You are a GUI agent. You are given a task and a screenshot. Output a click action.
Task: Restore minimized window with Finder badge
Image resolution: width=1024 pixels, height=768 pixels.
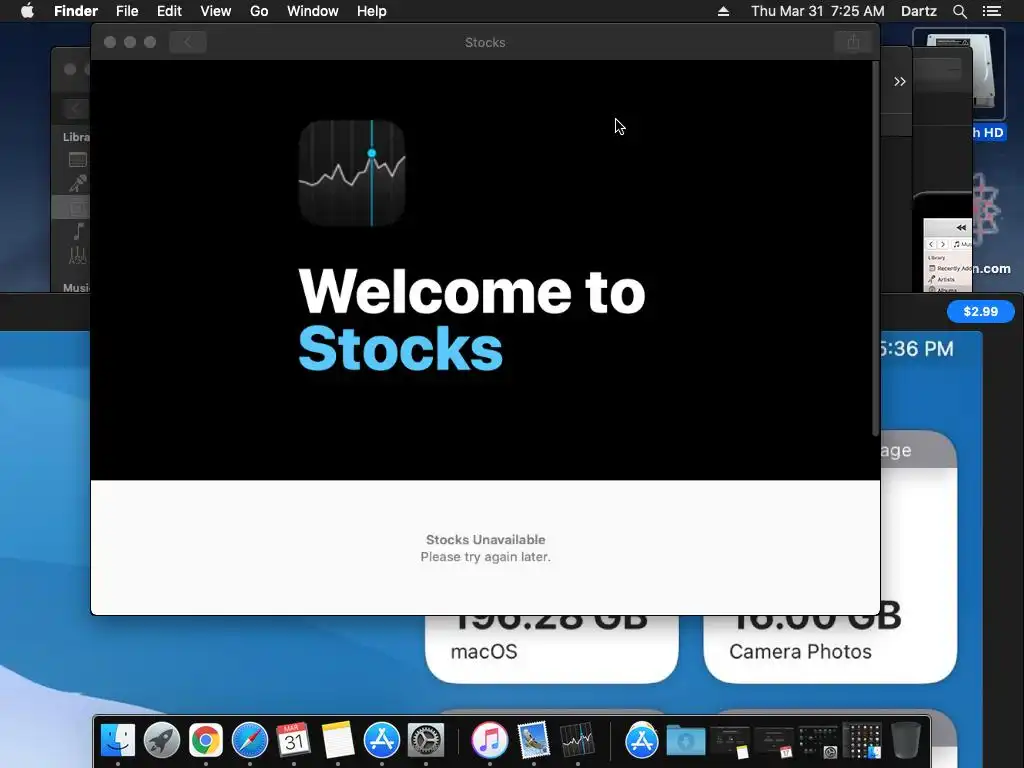pyautogui.click(x=862, y=742)
